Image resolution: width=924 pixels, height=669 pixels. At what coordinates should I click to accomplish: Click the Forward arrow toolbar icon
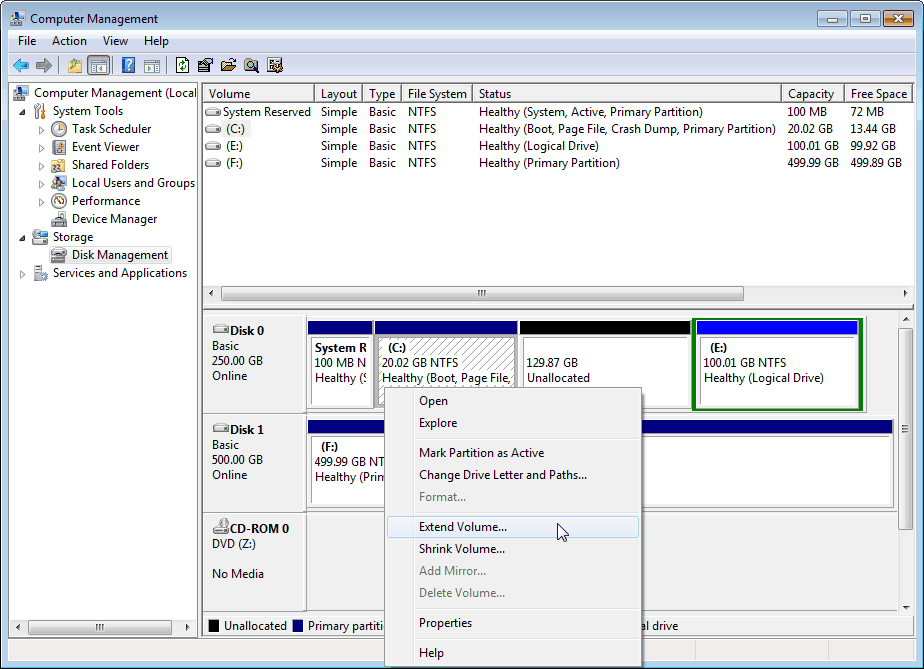44,65
